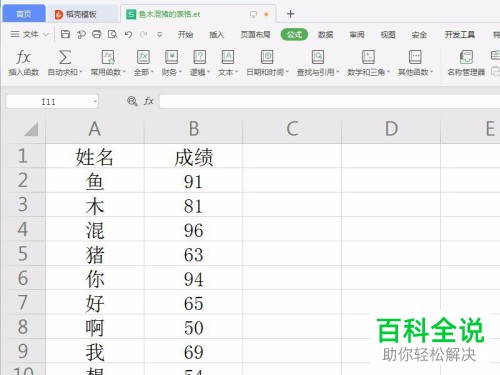Screen dimensions: 500x375
Task: Click the Insert Function fx icon
Action: (23, 57)
